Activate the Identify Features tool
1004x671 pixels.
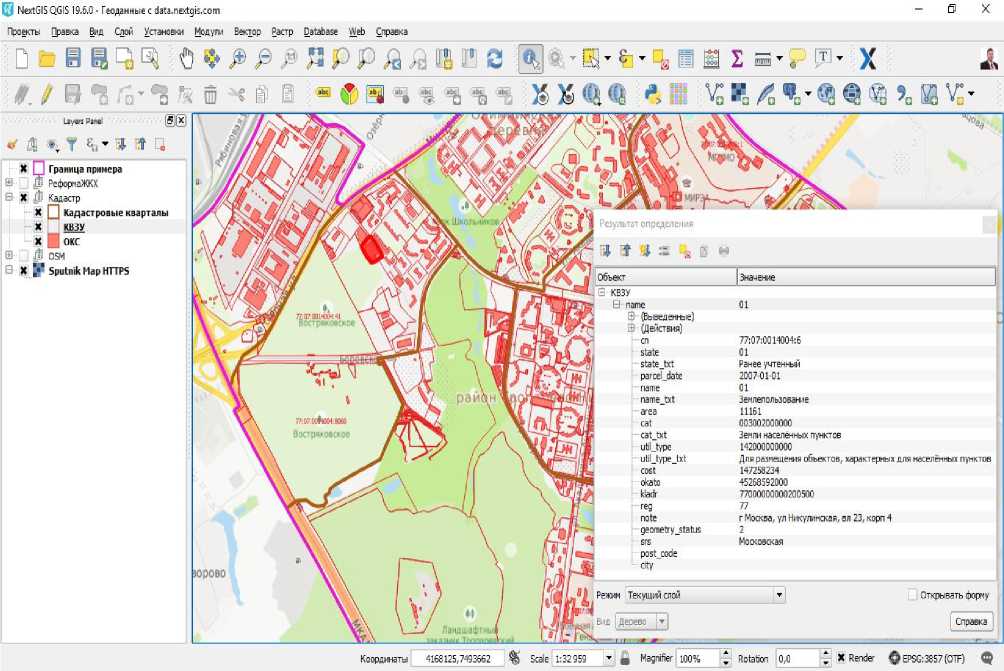[x=530, y=59]
